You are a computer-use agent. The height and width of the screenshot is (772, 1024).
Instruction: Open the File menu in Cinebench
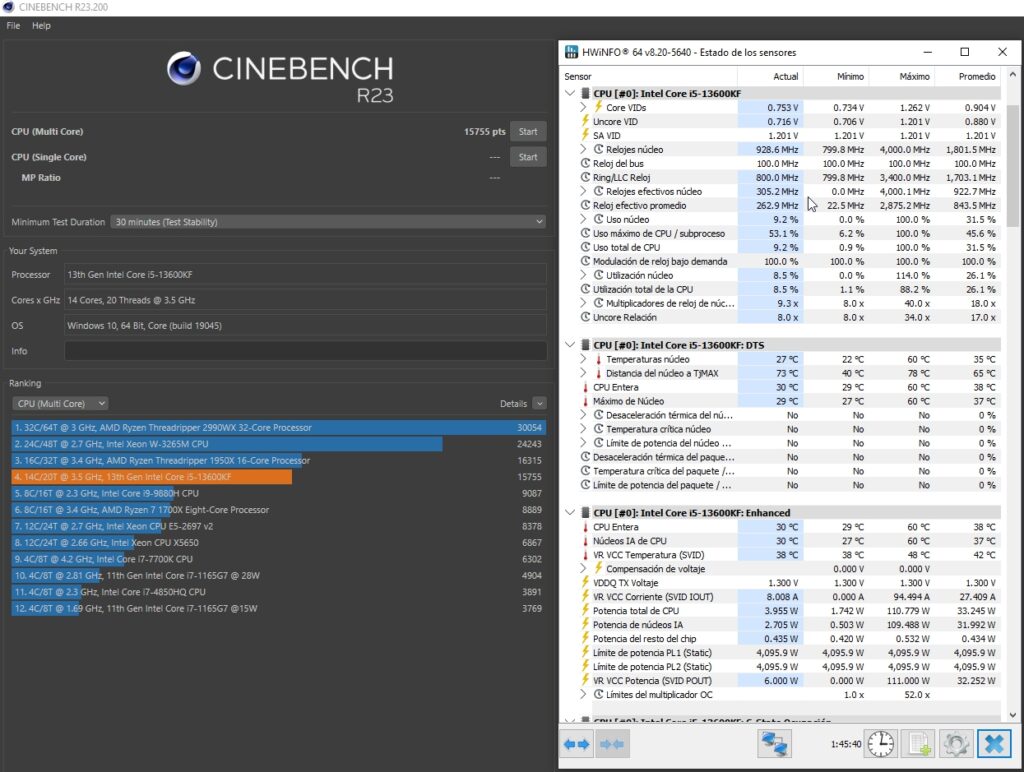pyautogui.click(x=13, y=25)
